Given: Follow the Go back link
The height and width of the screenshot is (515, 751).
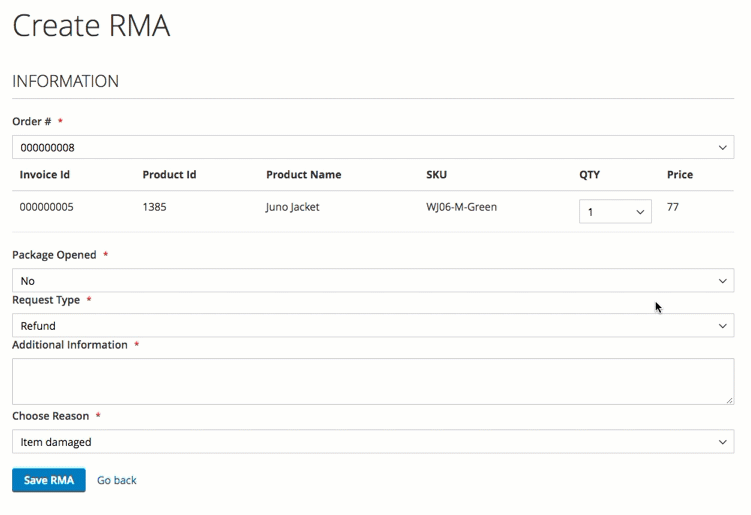Looking at the screenshot, I should [117, 481].
